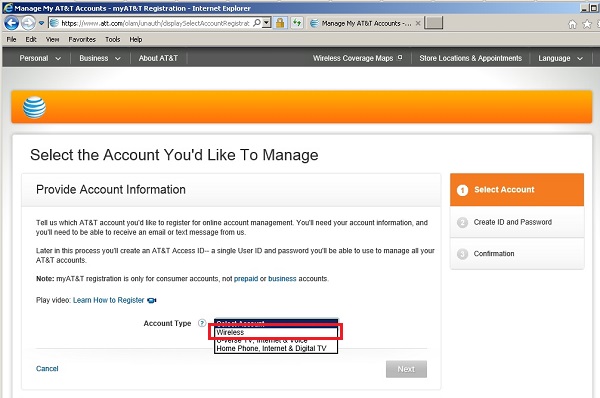This screenshot has height=398, width=600.
Task: Click the 'Provide Account Information' heading
Action: click(x=111, y=189)
